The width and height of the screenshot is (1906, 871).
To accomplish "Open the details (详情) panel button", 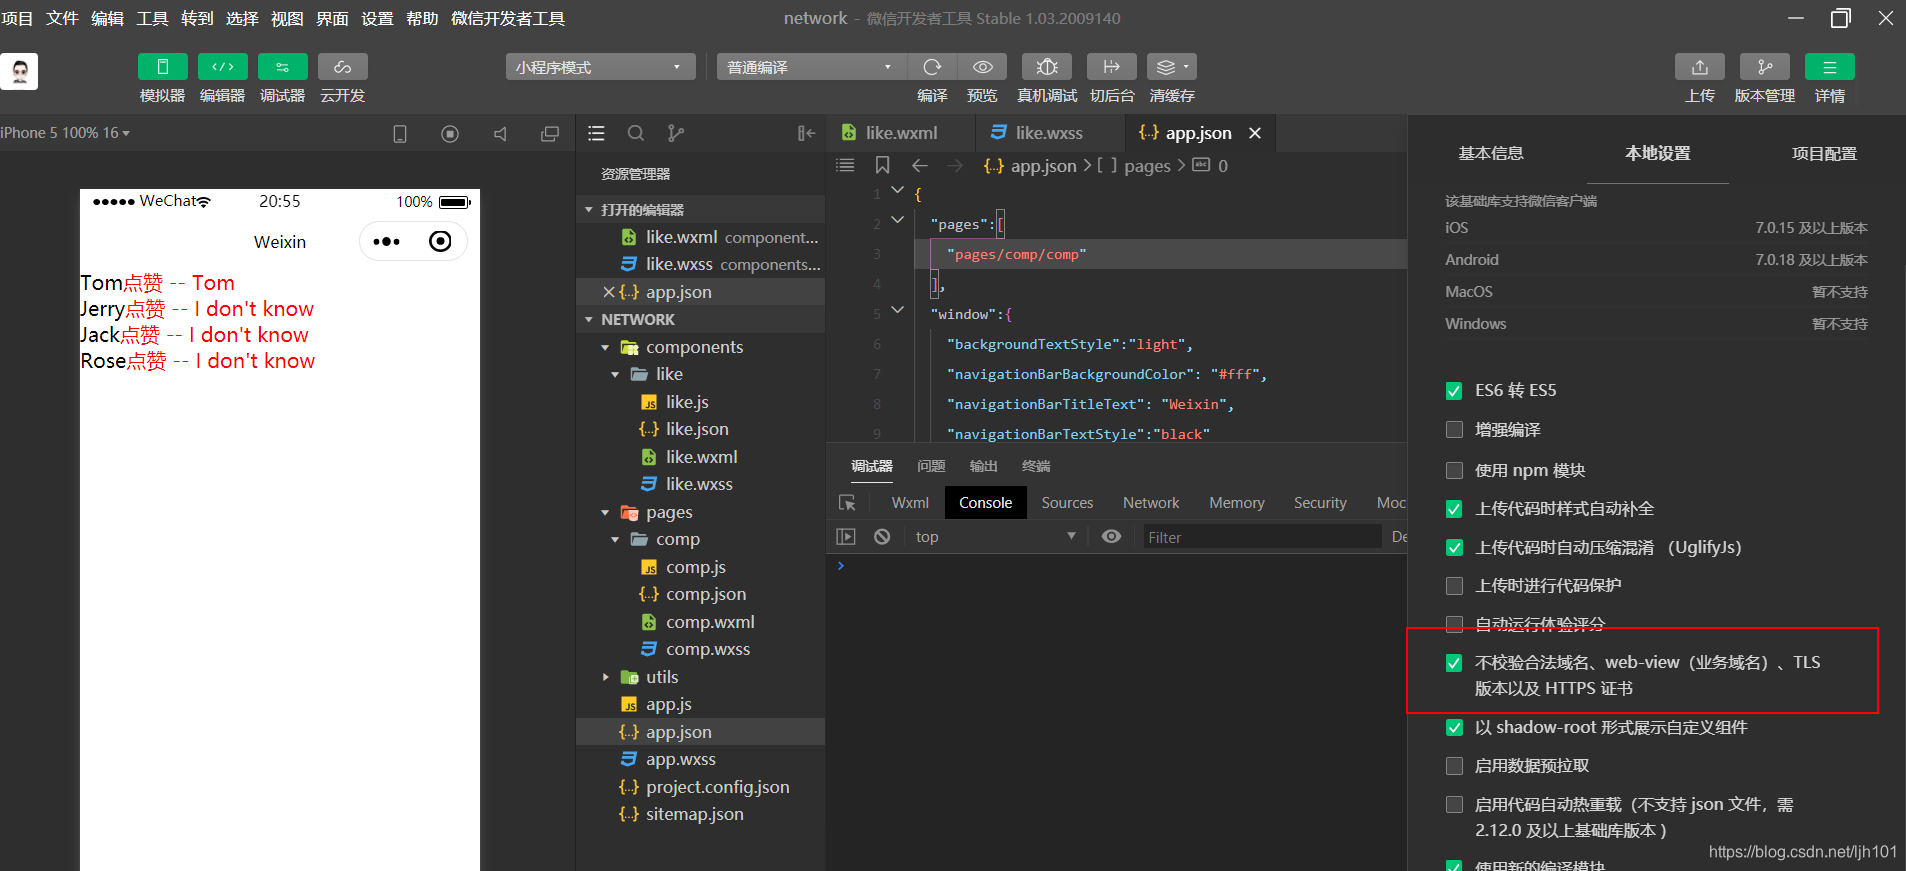I will pyautogui.click(x=1830, y=67).
